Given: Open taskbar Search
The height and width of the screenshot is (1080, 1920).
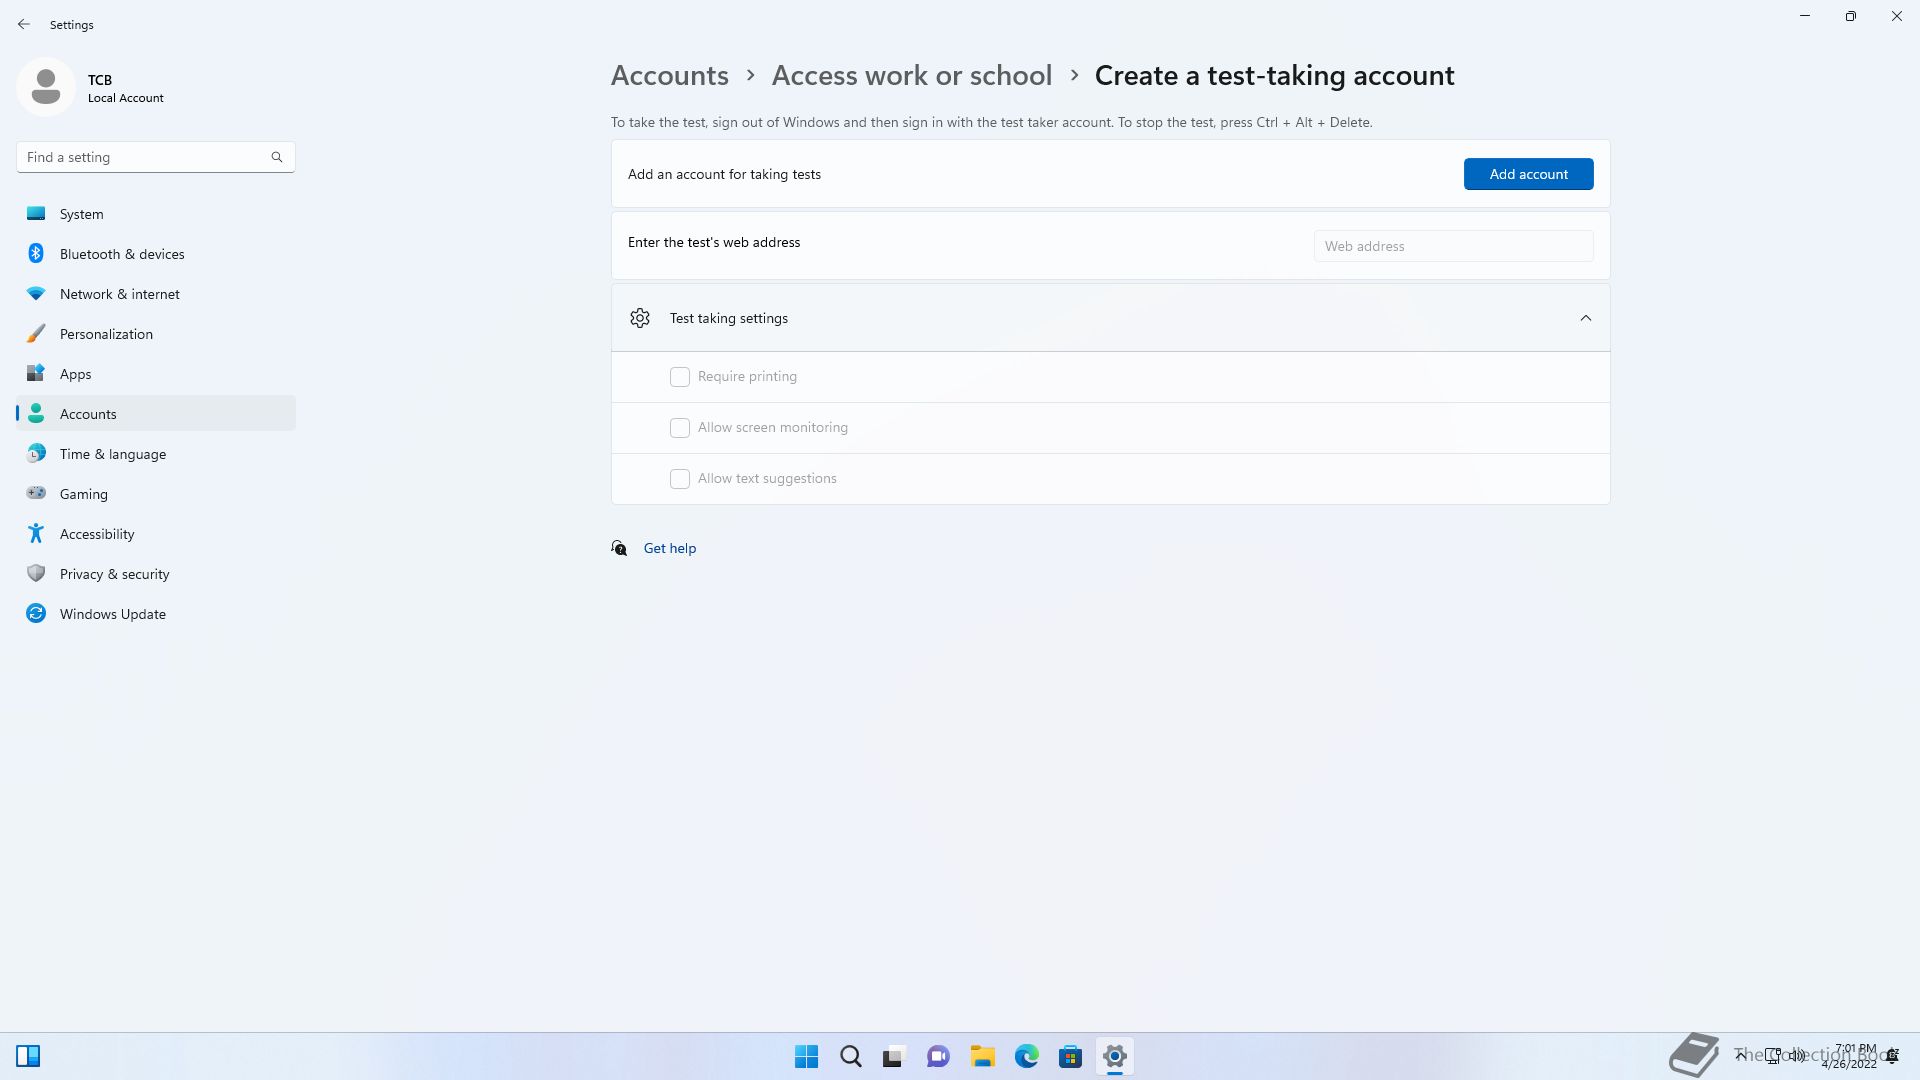Looking at the screenshot, I should [x=851, y=1056].
